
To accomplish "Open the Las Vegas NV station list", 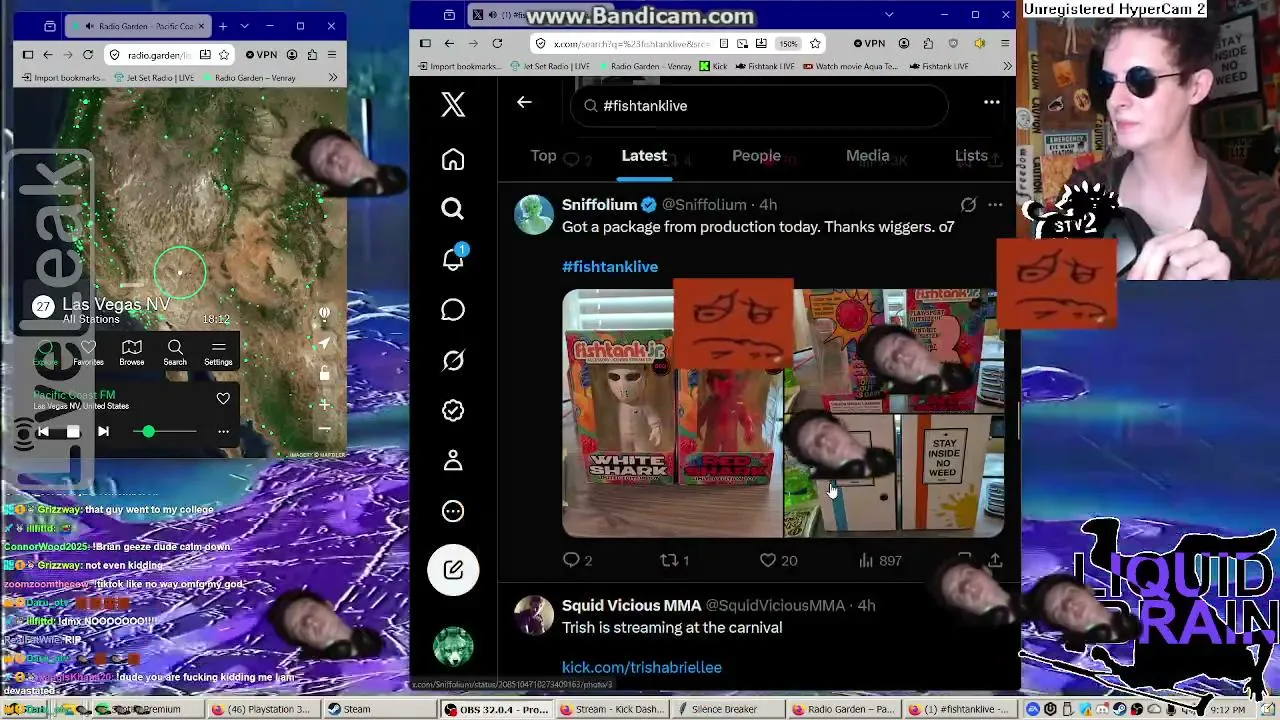I will pos(116,310).
